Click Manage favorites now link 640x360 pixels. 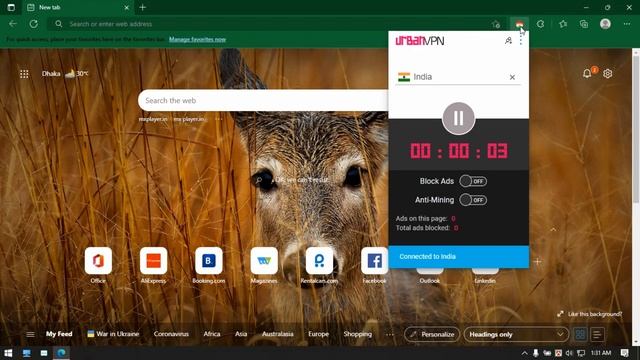[198, 40]
